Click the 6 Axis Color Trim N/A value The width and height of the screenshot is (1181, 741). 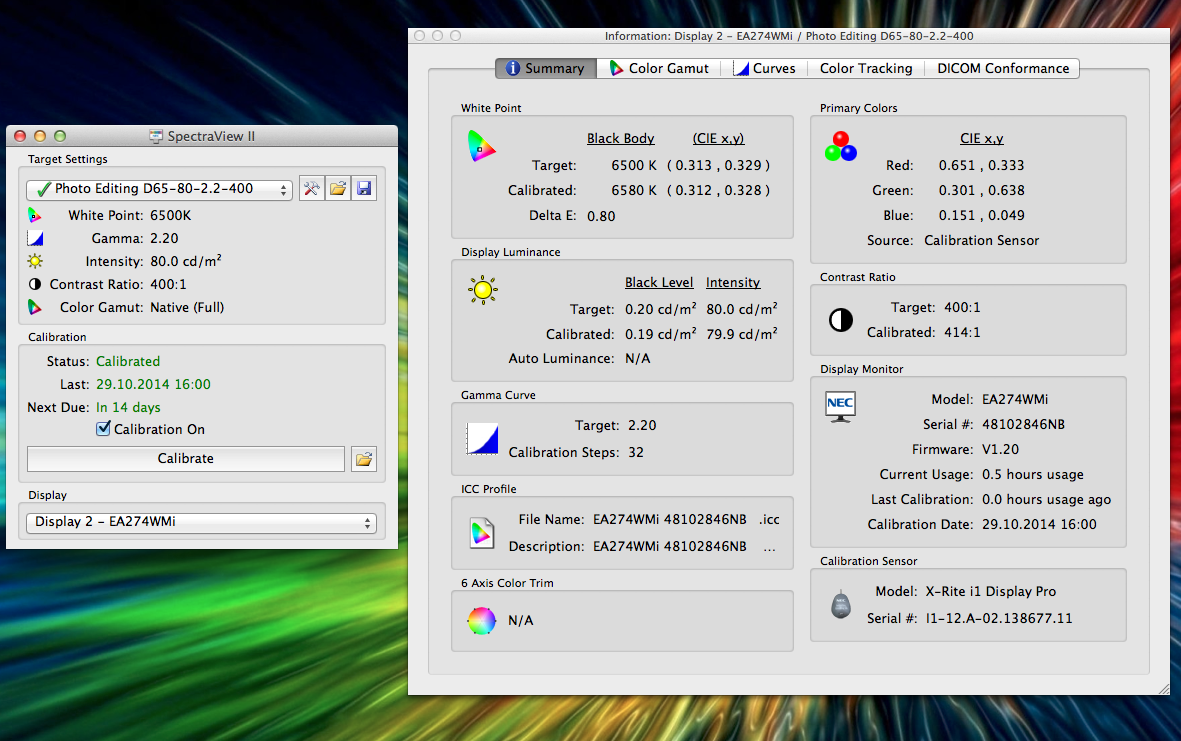point(520,621)
